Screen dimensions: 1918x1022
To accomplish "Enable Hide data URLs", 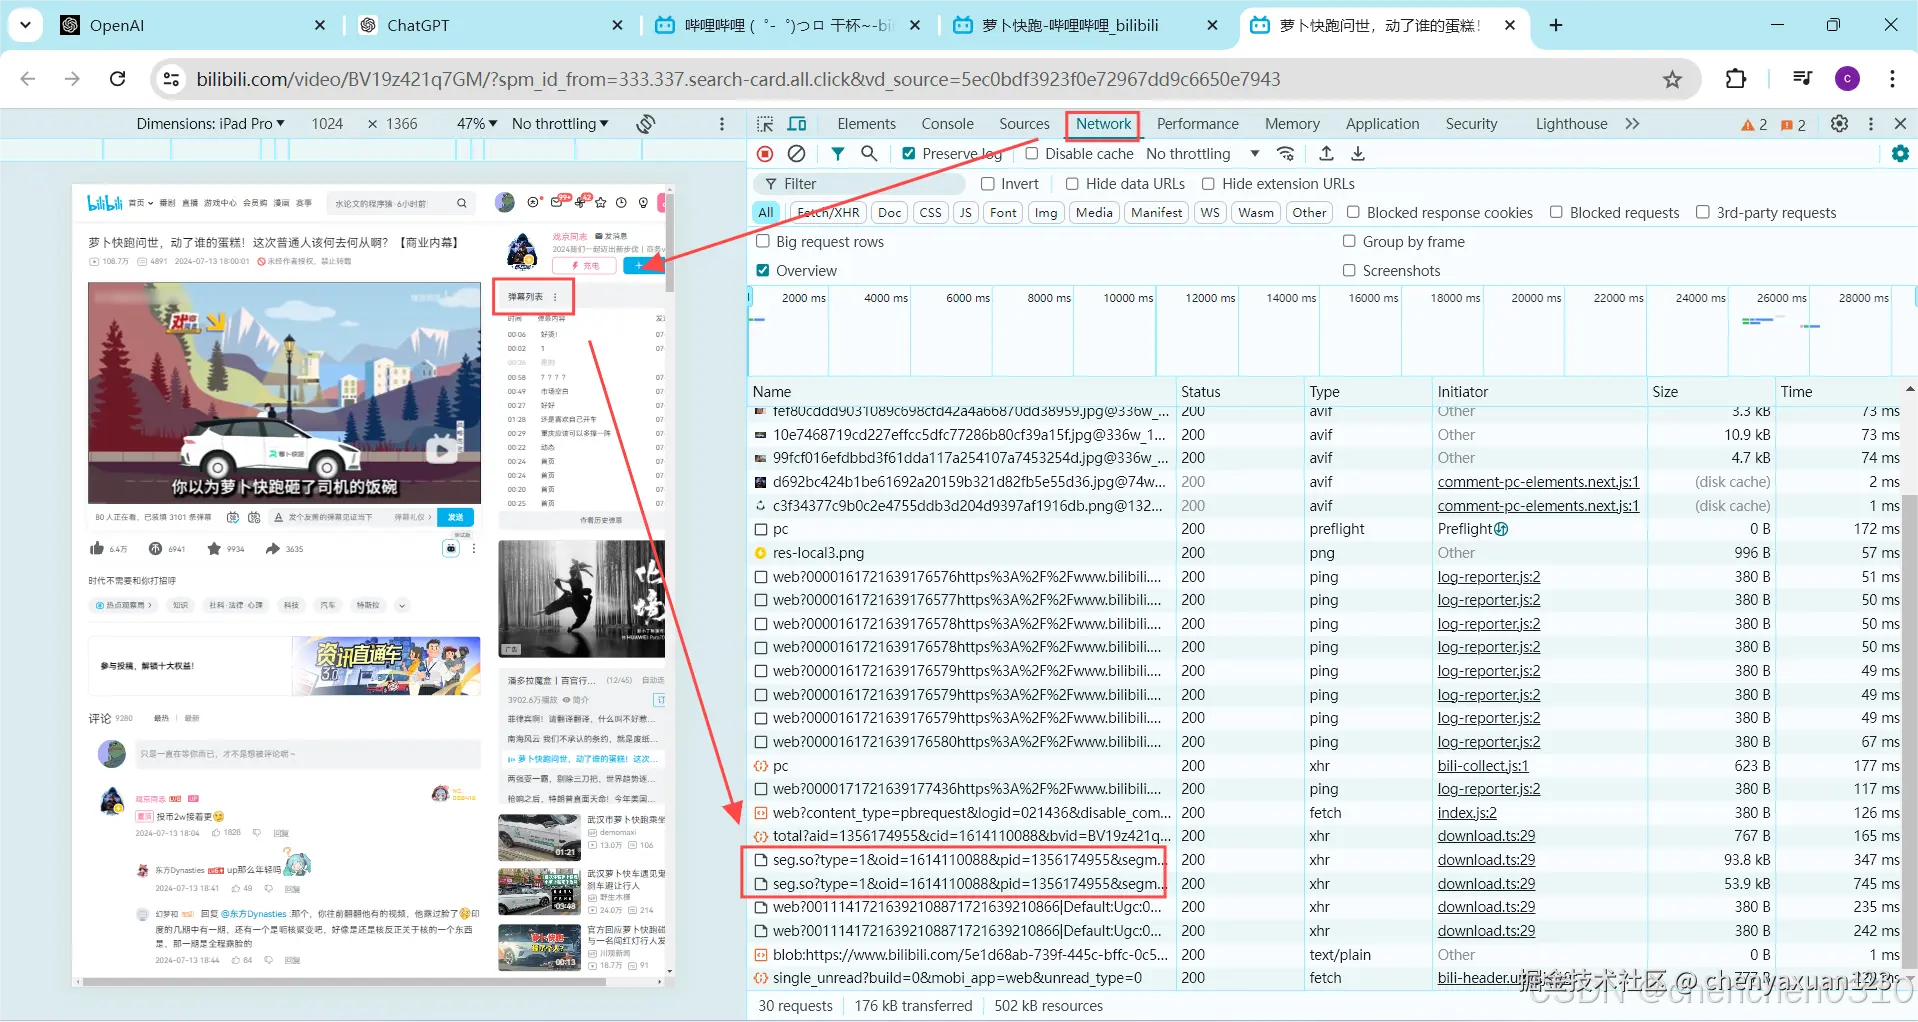I will pos(1072,184).
